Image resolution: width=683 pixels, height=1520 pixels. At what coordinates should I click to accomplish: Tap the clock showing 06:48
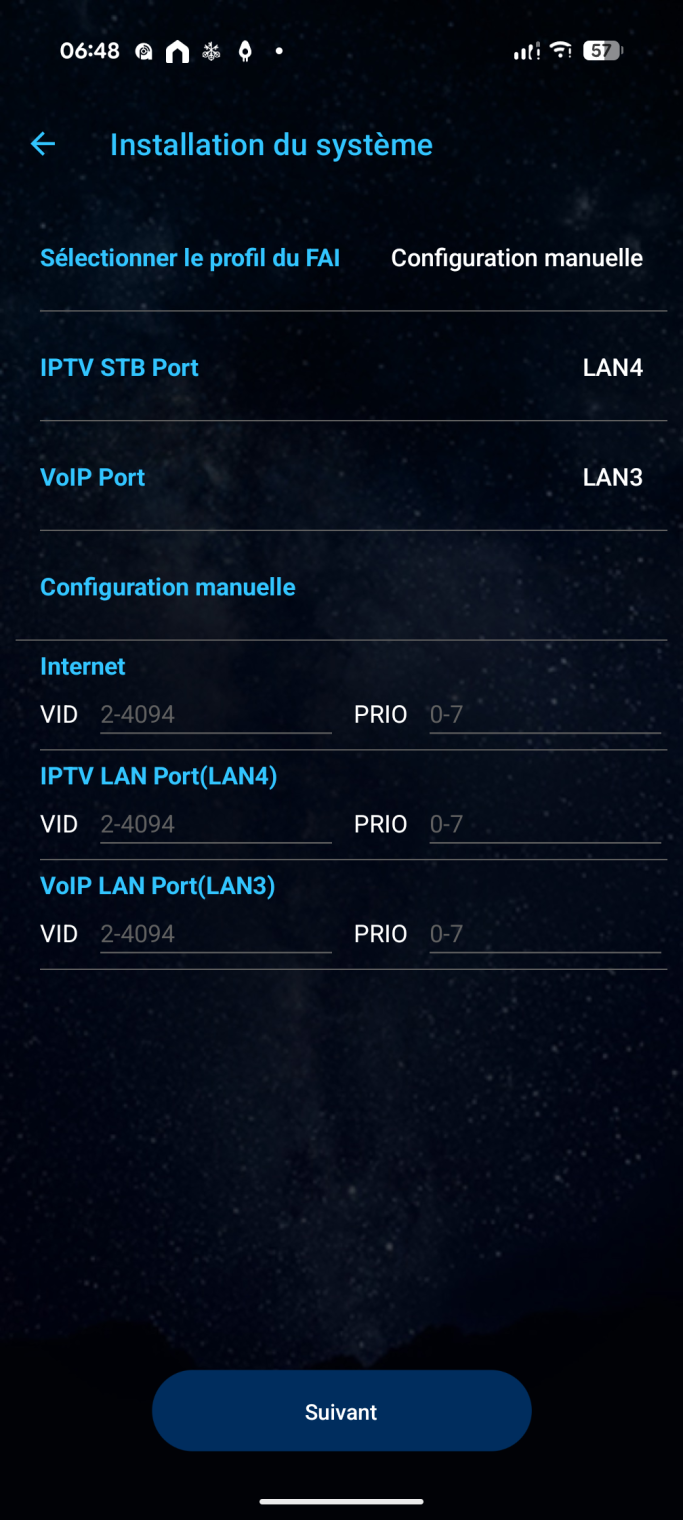[90, 51]
